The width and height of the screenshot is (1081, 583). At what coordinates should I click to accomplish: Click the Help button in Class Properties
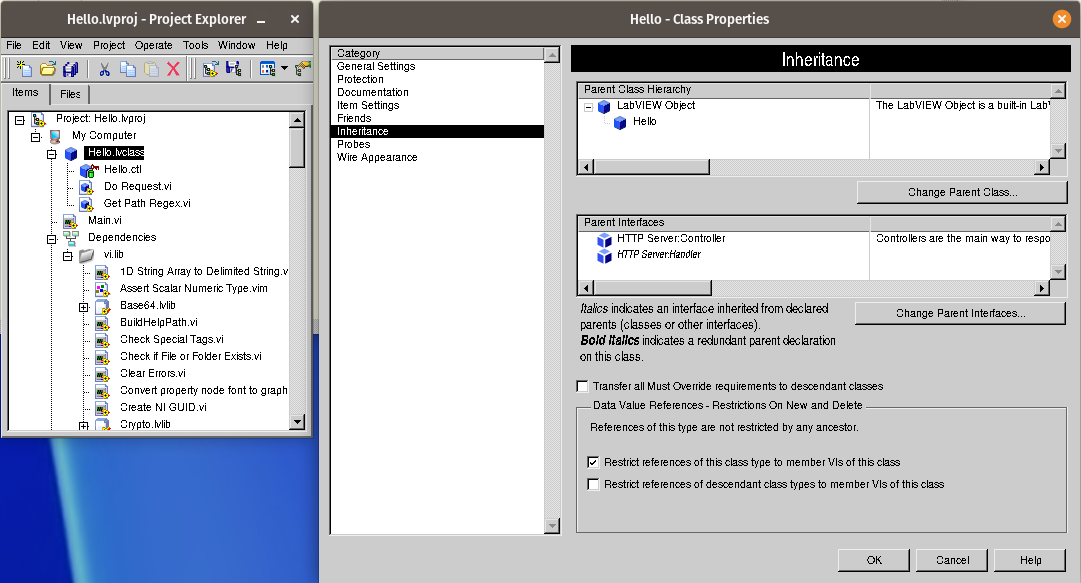(1030, 560)
